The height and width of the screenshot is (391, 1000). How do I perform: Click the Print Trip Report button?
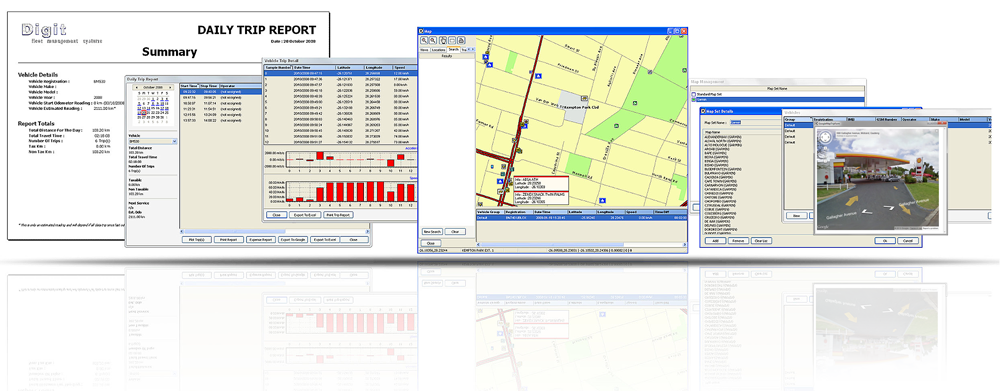point(338,215)
